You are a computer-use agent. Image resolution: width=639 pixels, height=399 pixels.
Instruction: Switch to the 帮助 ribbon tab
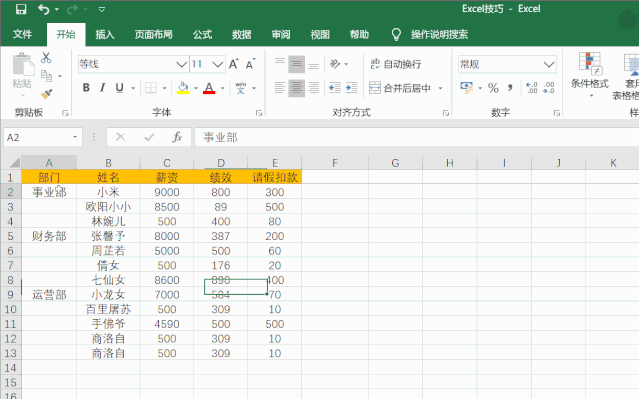[x=359, y=35]
